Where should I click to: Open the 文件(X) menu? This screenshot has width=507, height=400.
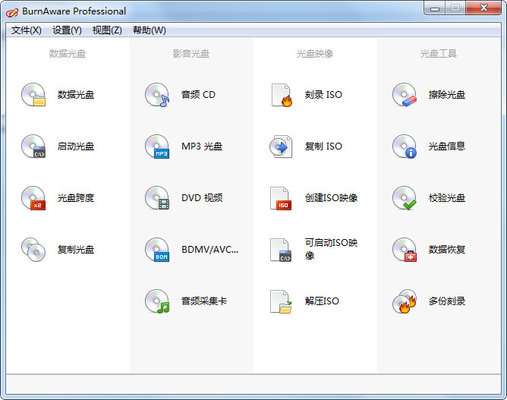click(26, 30)
